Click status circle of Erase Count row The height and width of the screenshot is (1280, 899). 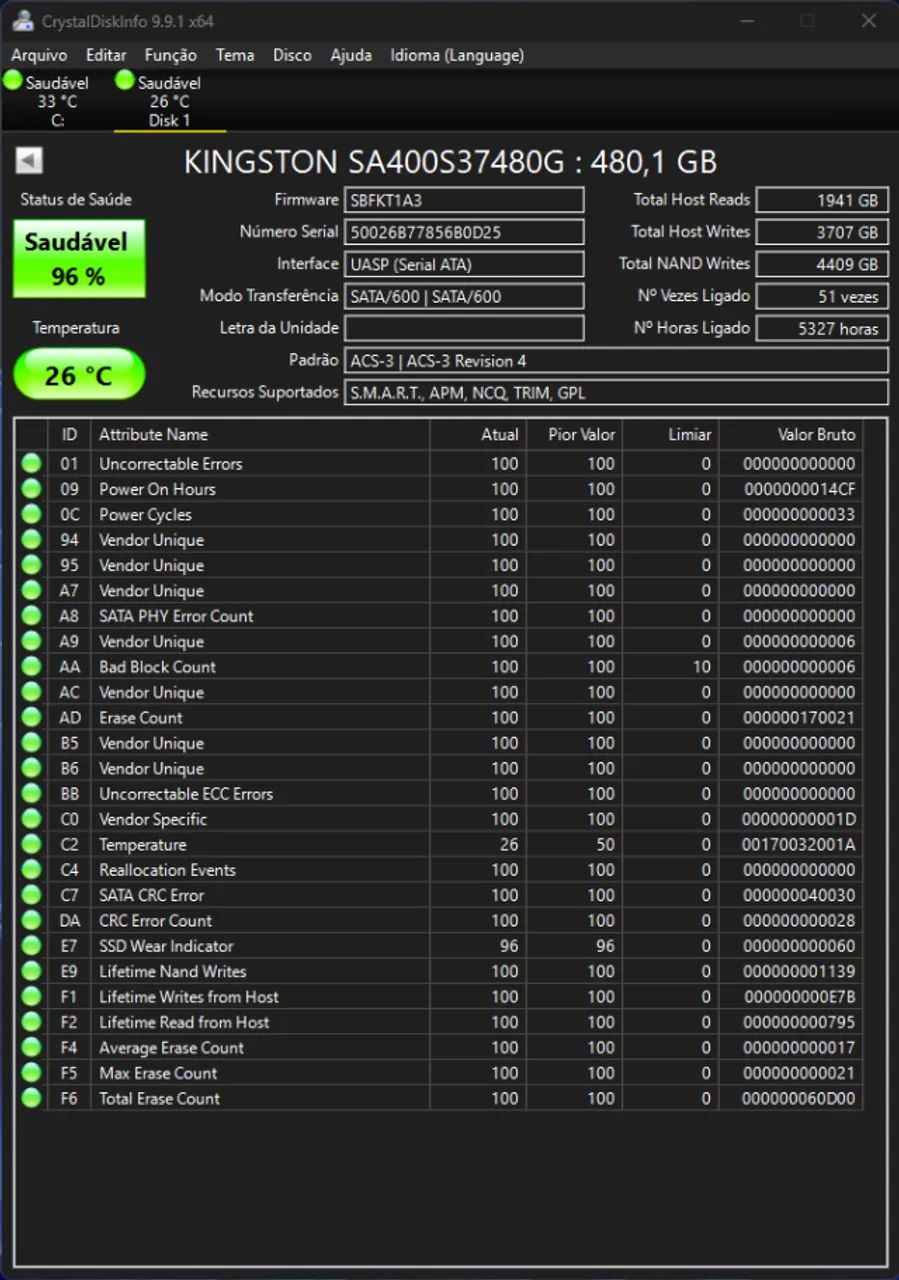32,717
